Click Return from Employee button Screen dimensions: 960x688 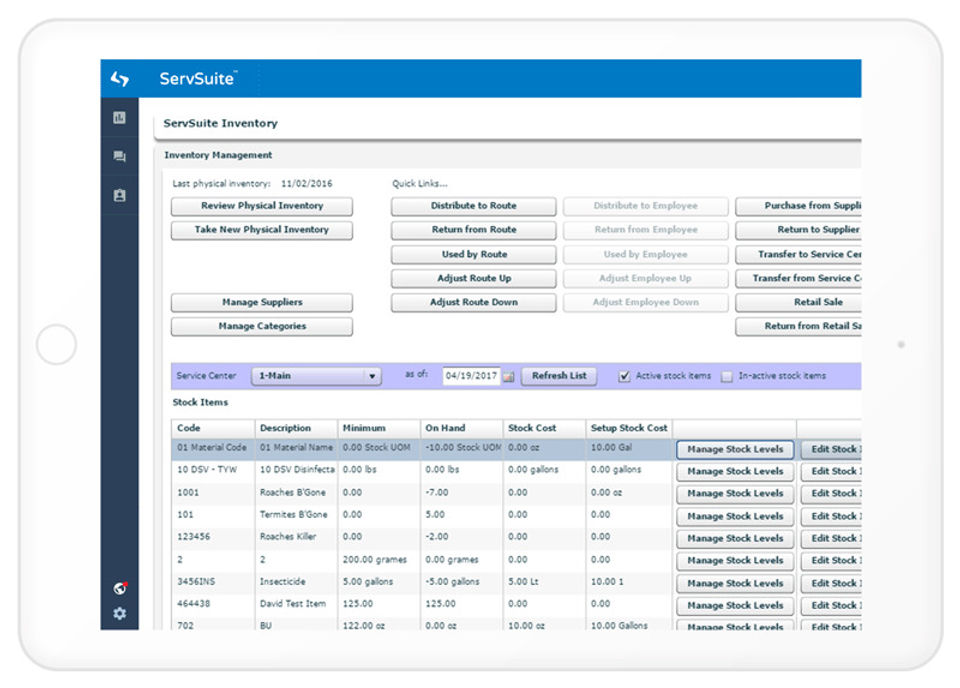[645, 230]
